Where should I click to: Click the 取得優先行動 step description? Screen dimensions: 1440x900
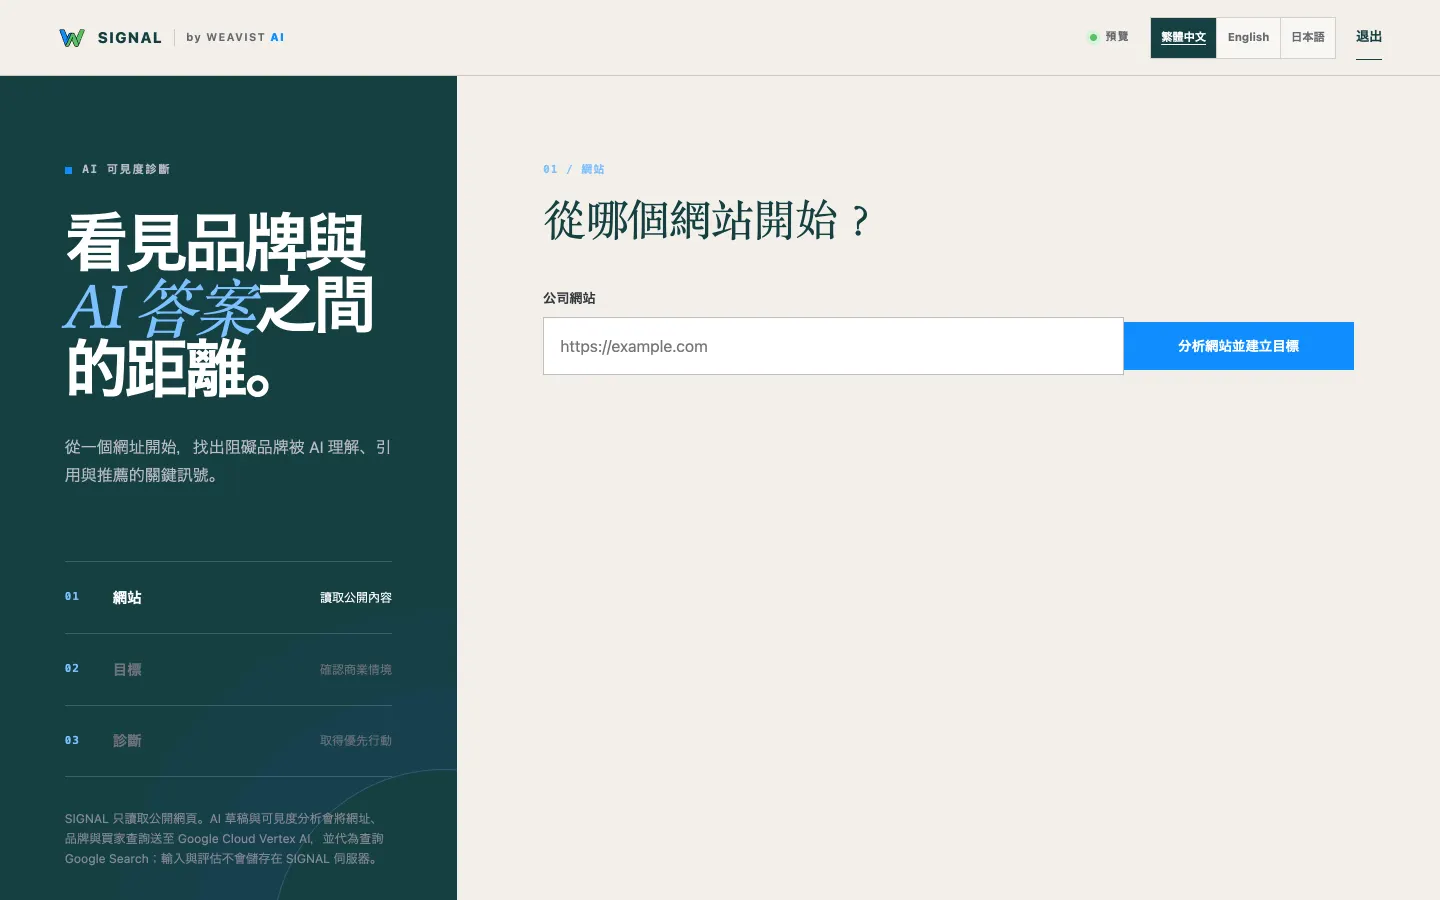coord(356,741)
